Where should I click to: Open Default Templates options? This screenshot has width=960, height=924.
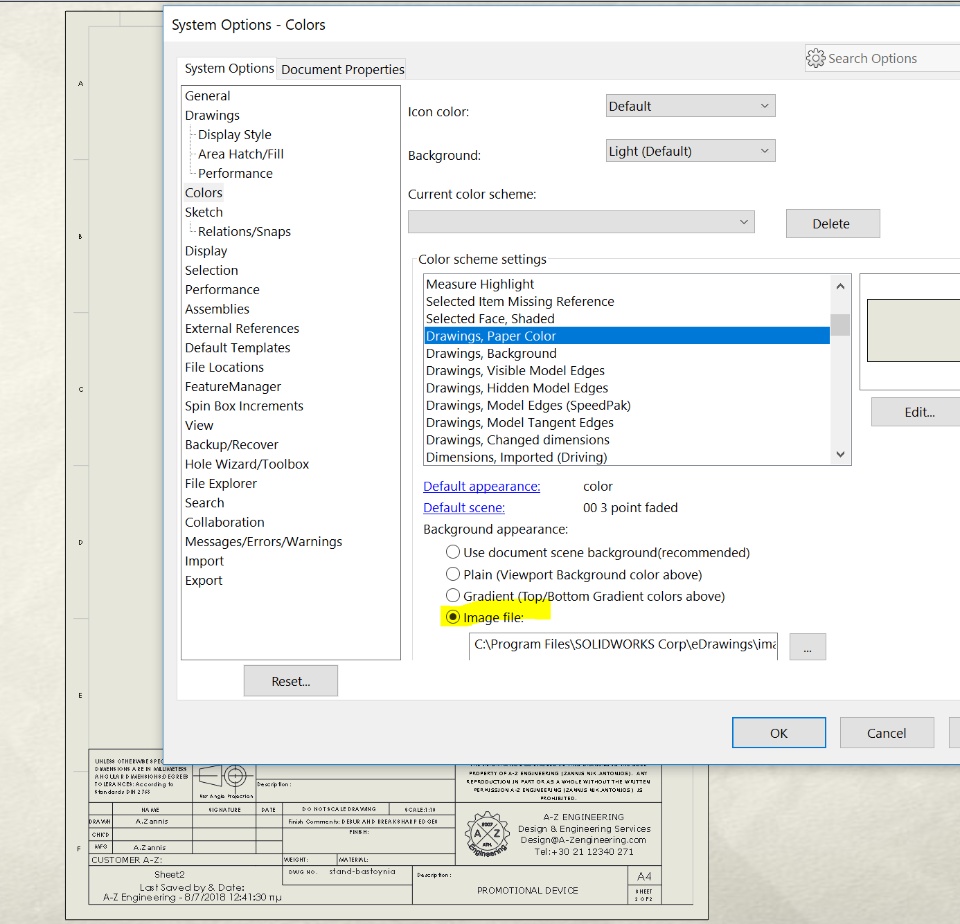coord(237,348)
